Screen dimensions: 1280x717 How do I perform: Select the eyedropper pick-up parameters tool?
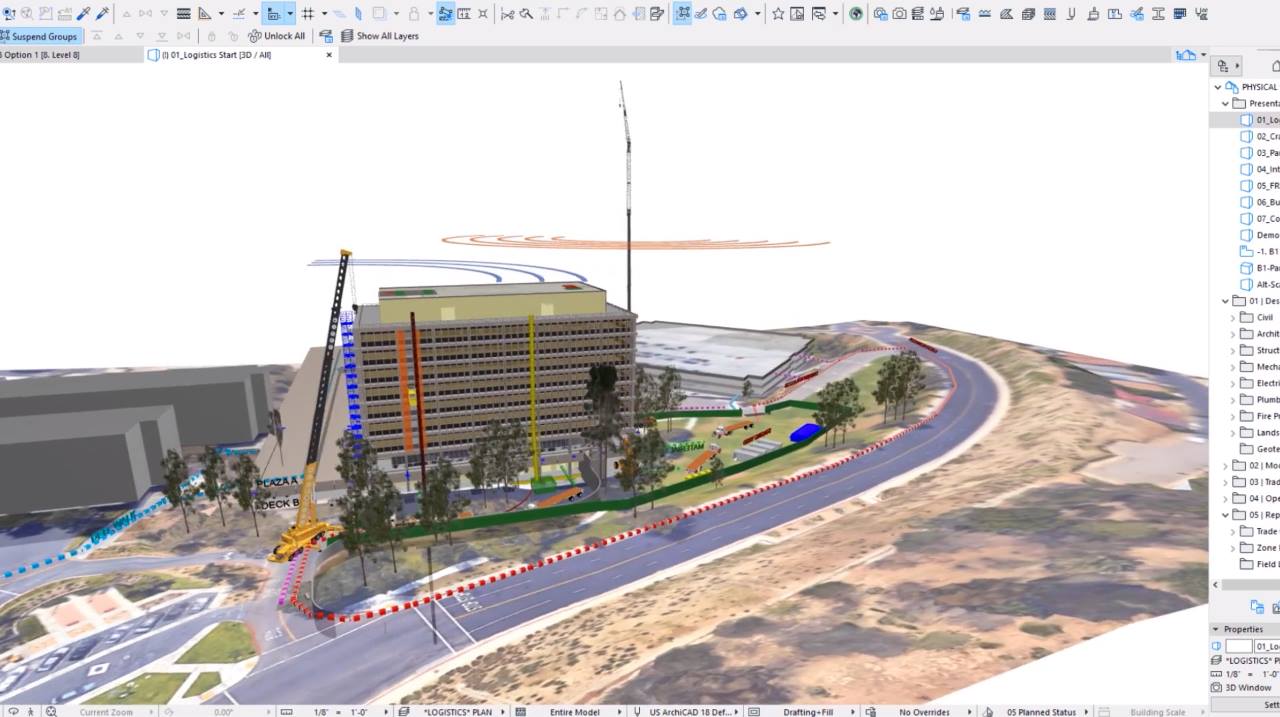coord(84,14)
